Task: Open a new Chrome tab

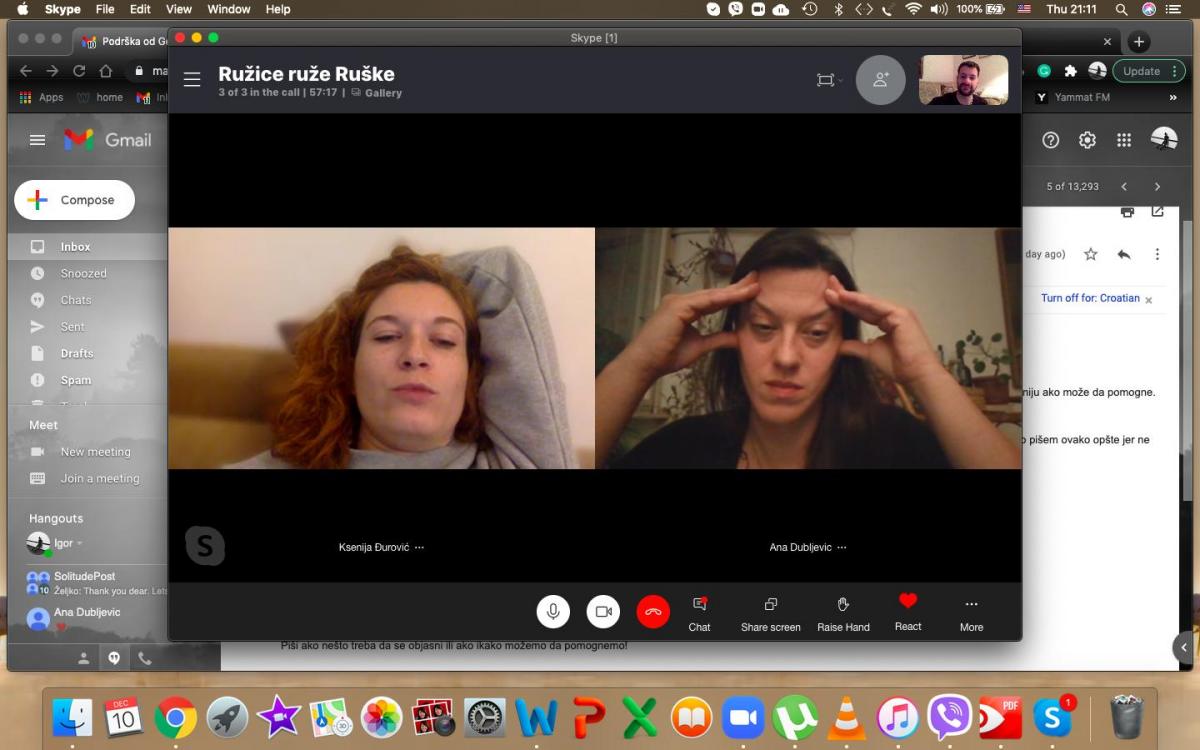Action: tap(1138, 42)
